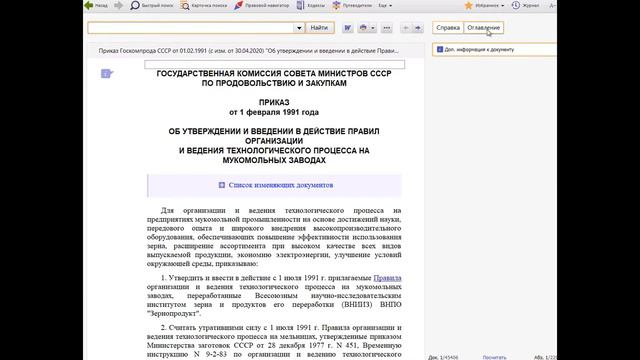Viewport: 640px width, 360px height.
Task: Click the document title bar Приказ Госкомпрода СССР
Action: pos(248,51)
